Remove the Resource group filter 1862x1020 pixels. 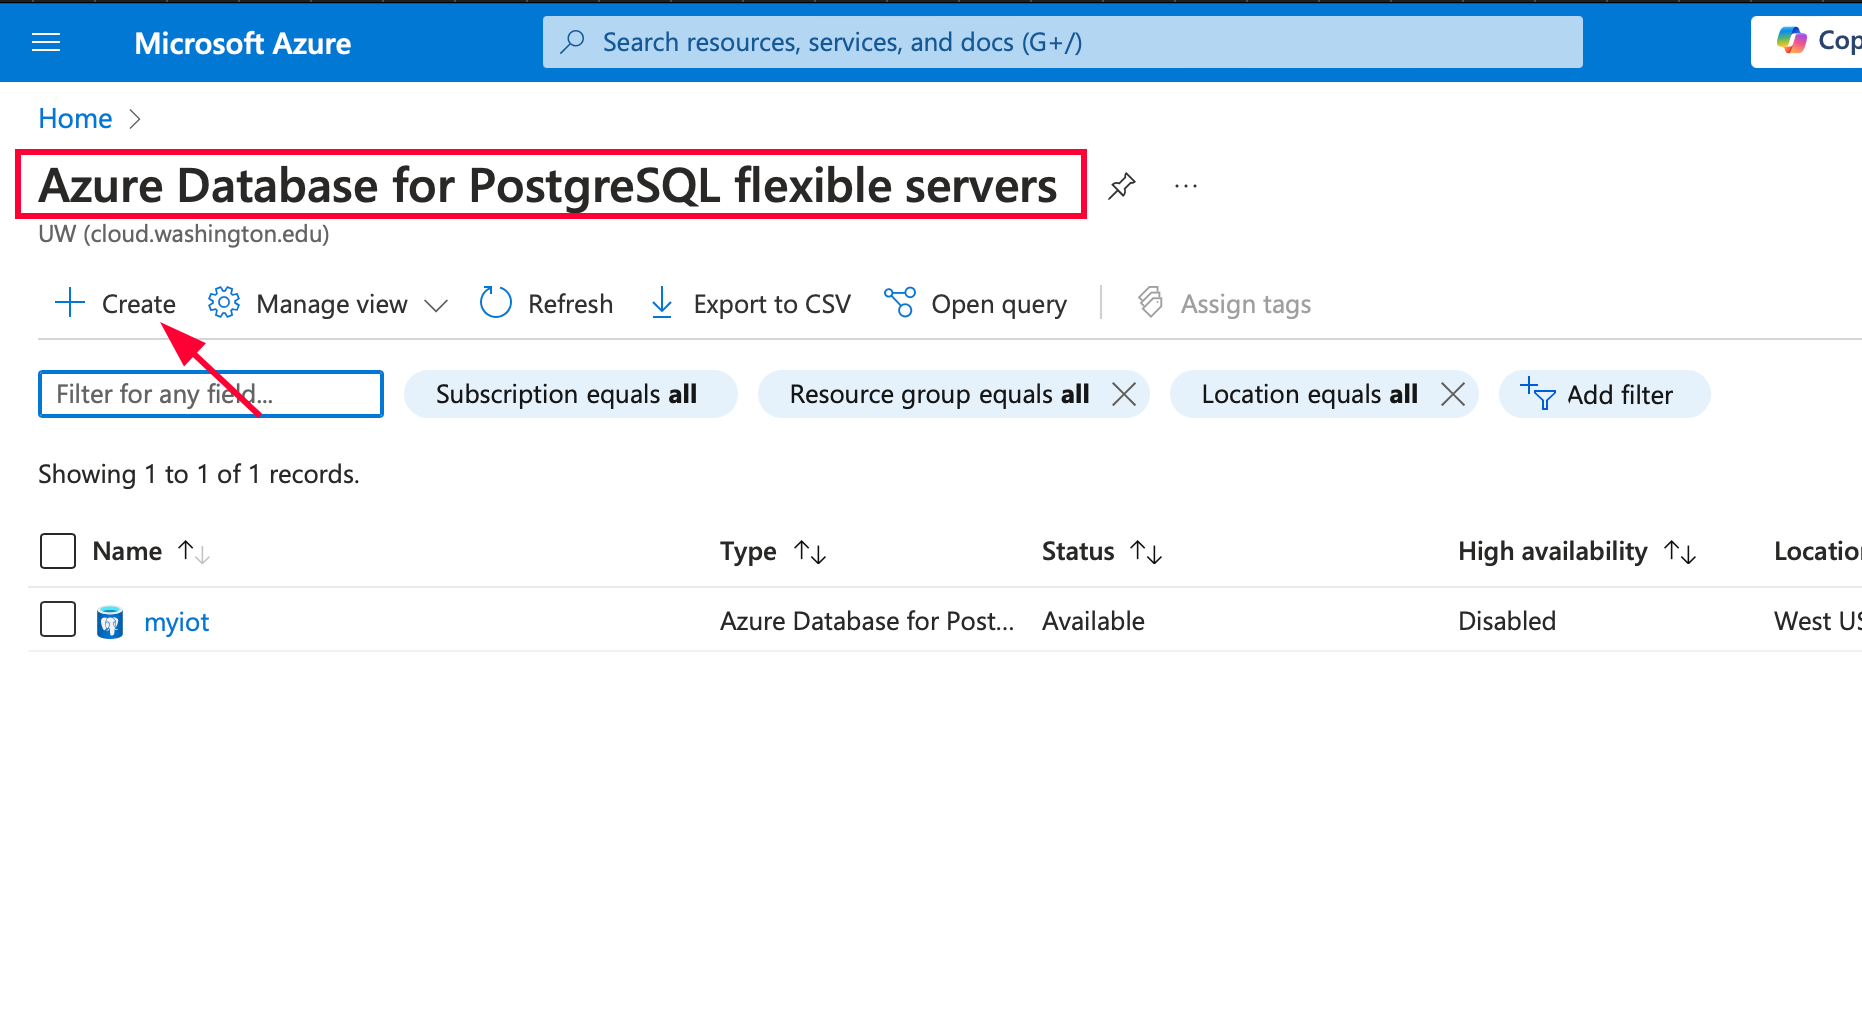point(1124,394)
